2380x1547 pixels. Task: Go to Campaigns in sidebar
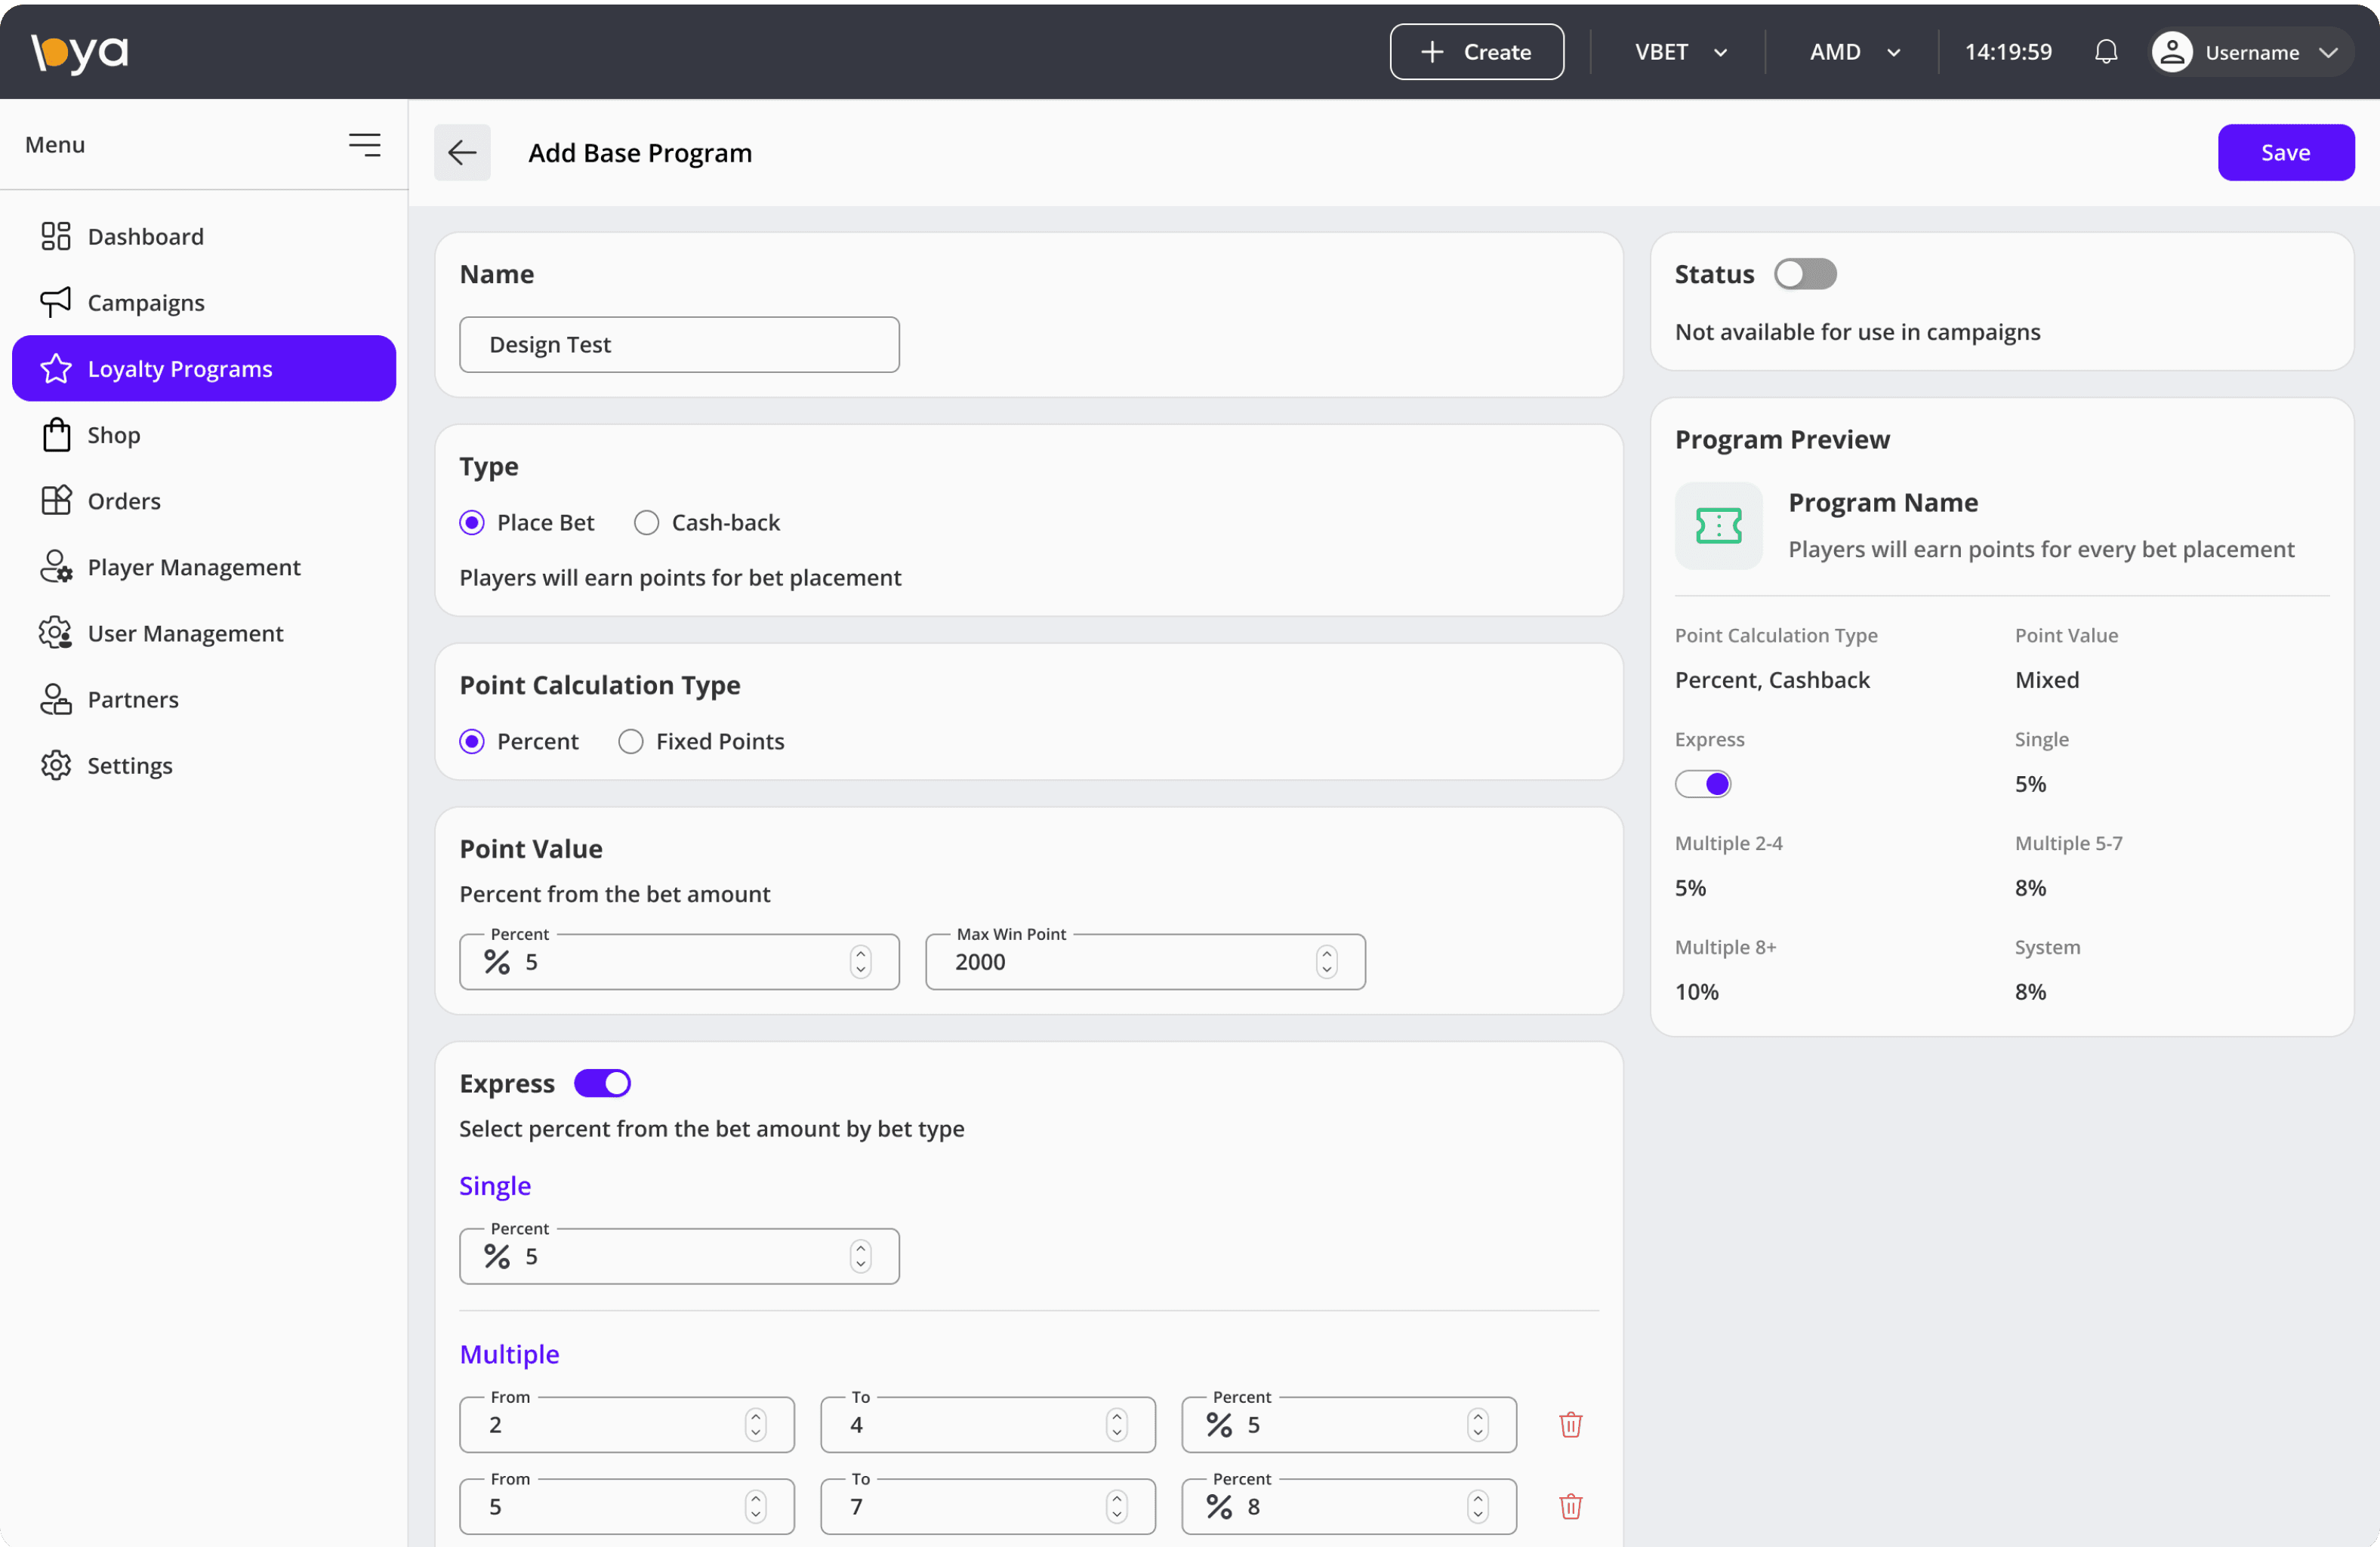[x=146, y=302]
